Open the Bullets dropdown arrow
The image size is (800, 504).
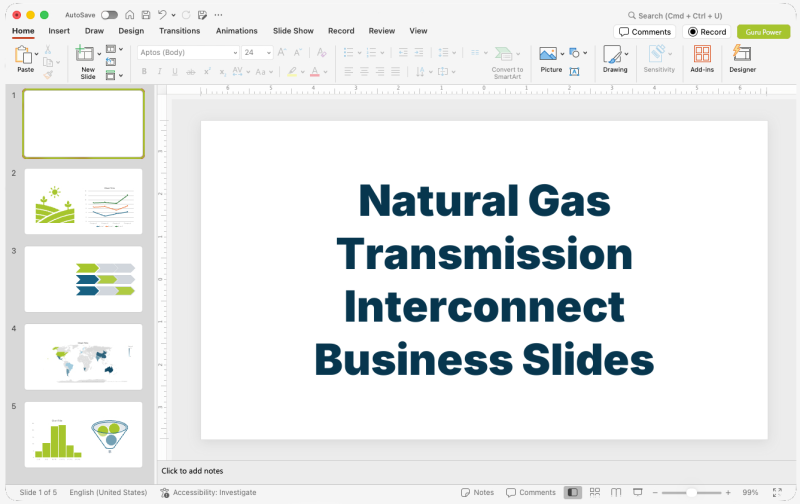click(x=360, y=53)
